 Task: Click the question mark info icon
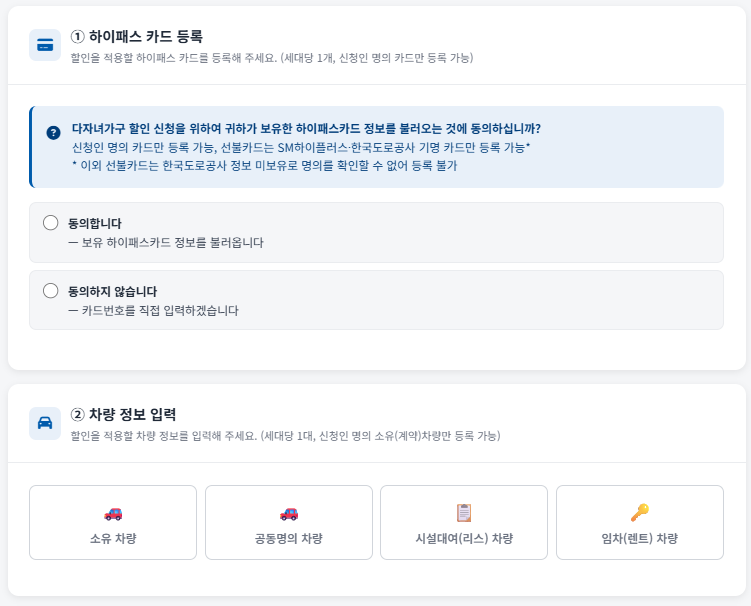pyautogui.click(x=53, y=133)
